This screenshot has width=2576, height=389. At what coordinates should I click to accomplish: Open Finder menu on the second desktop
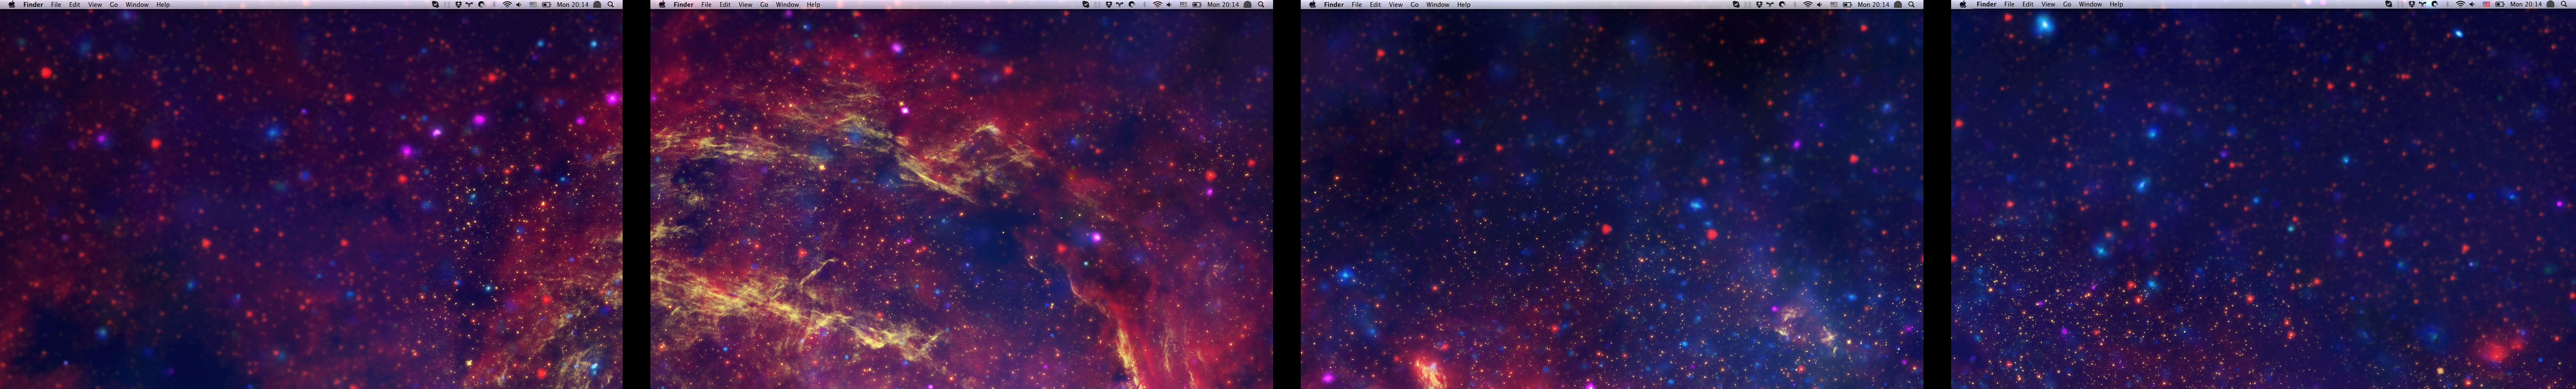pos(684,5)
